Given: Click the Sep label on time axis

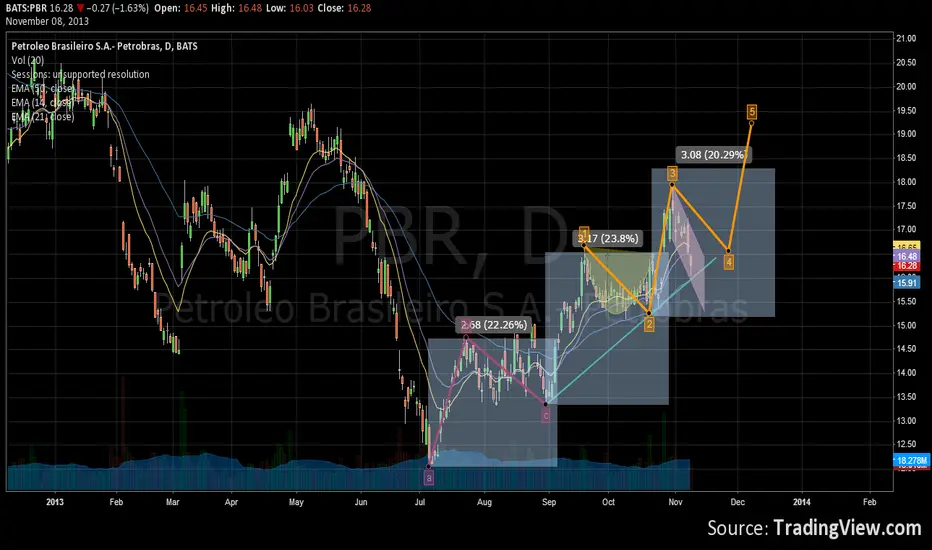Looking at the screenshot, I should [549, 502].
